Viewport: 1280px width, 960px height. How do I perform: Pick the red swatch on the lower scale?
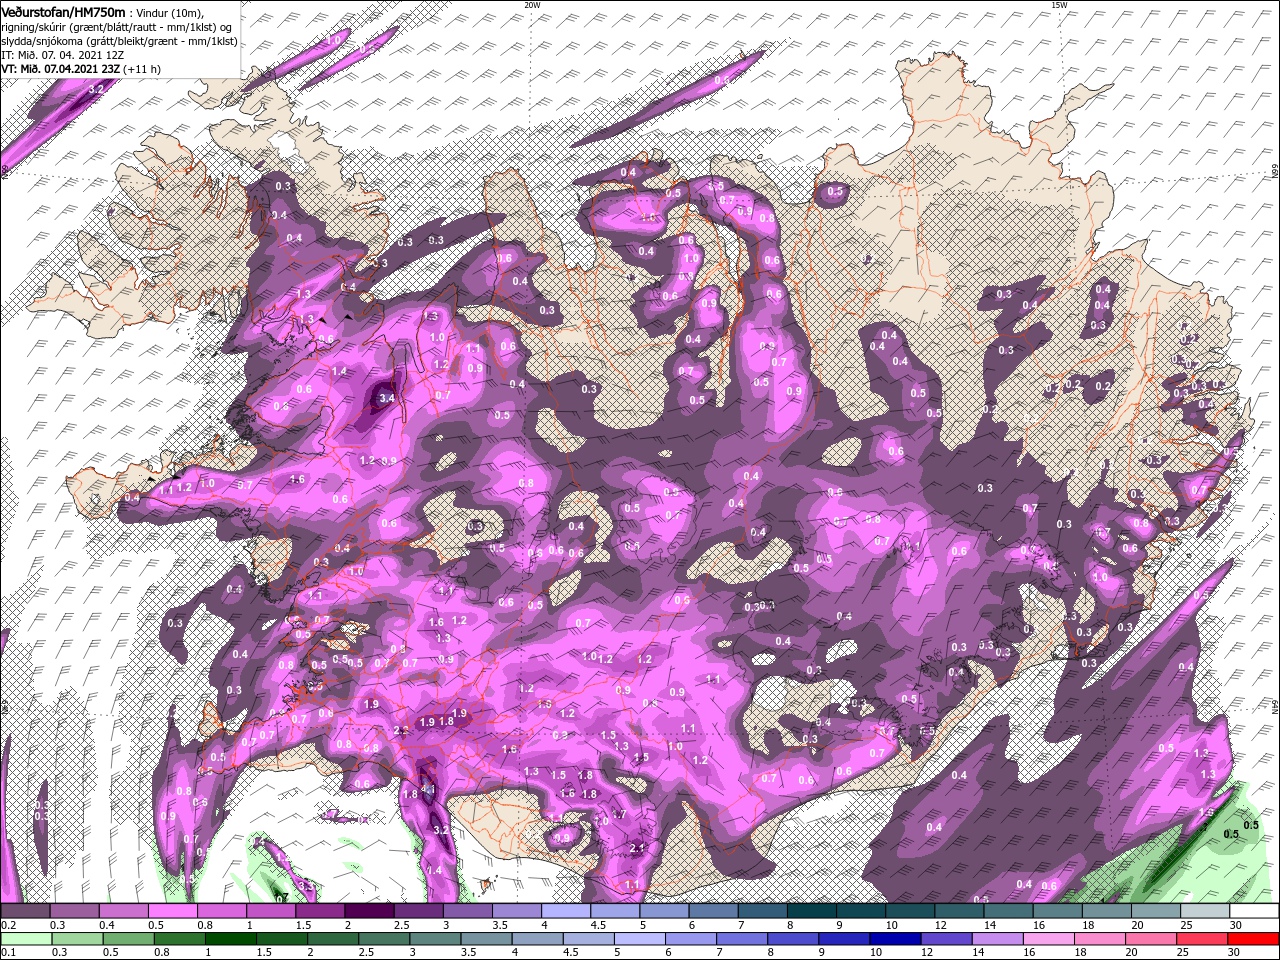click(1254, 939)
